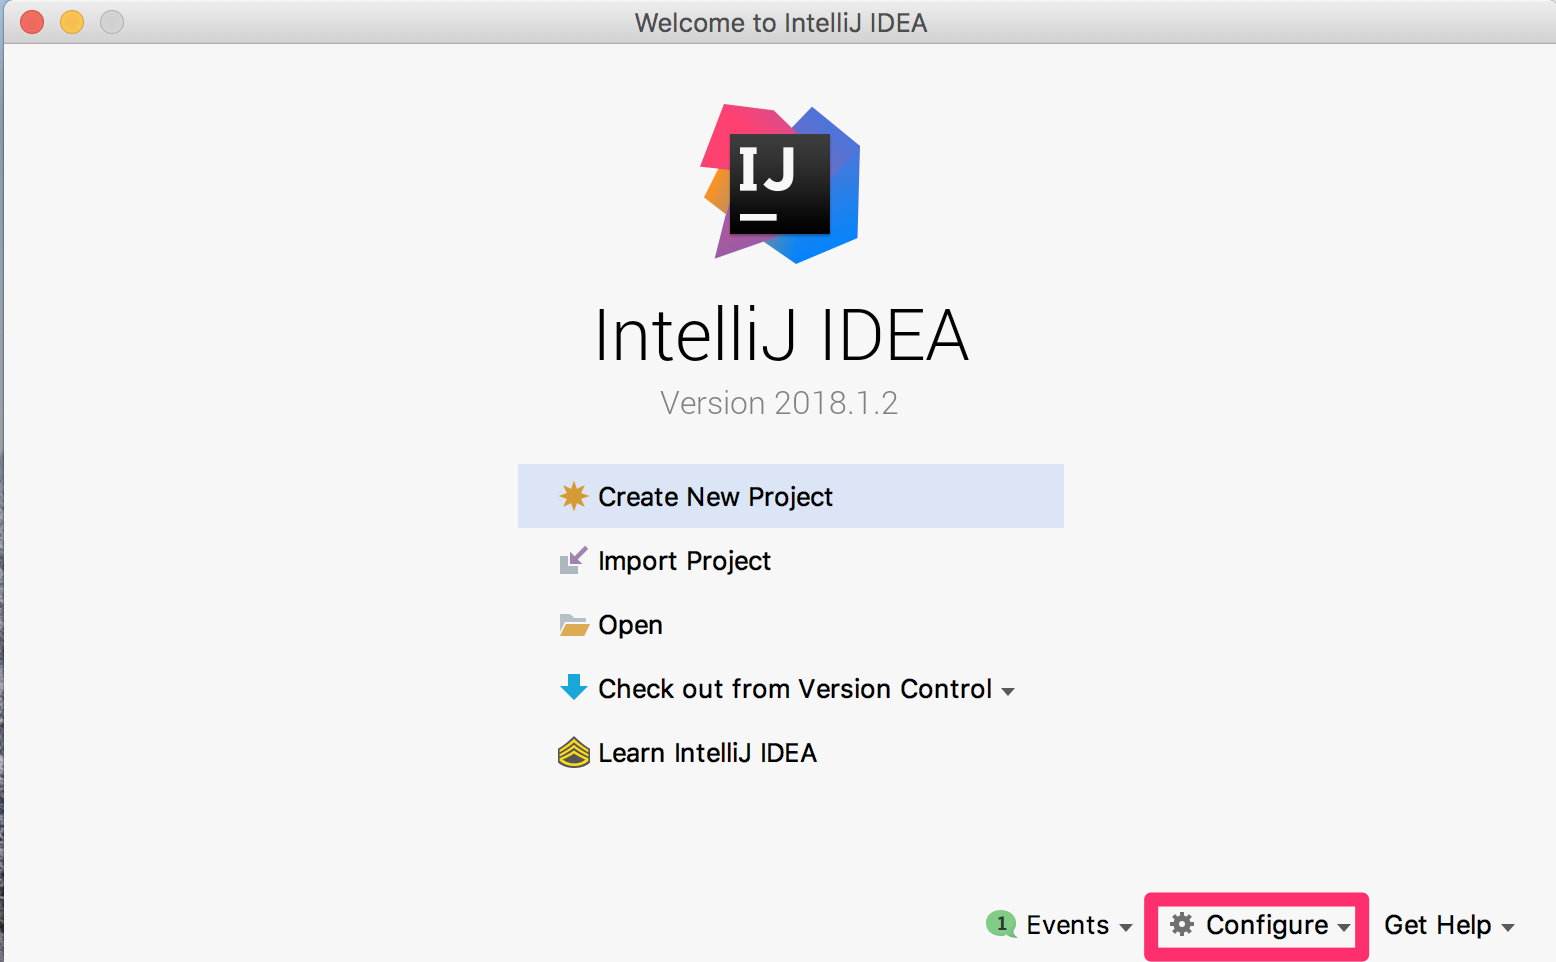Expand the Check out from Version Control dropdown

point(1009,691)
